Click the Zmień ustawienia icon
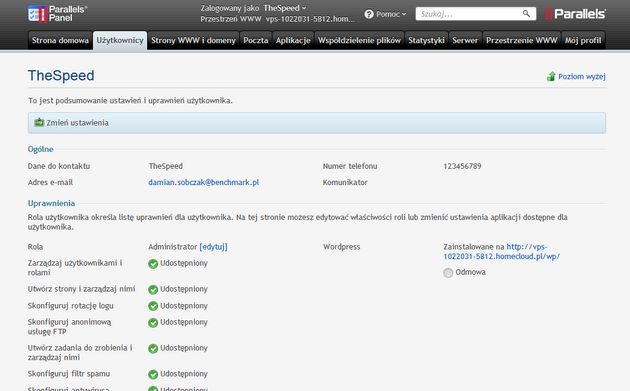630x391 pixels. (x=39, y=123)
